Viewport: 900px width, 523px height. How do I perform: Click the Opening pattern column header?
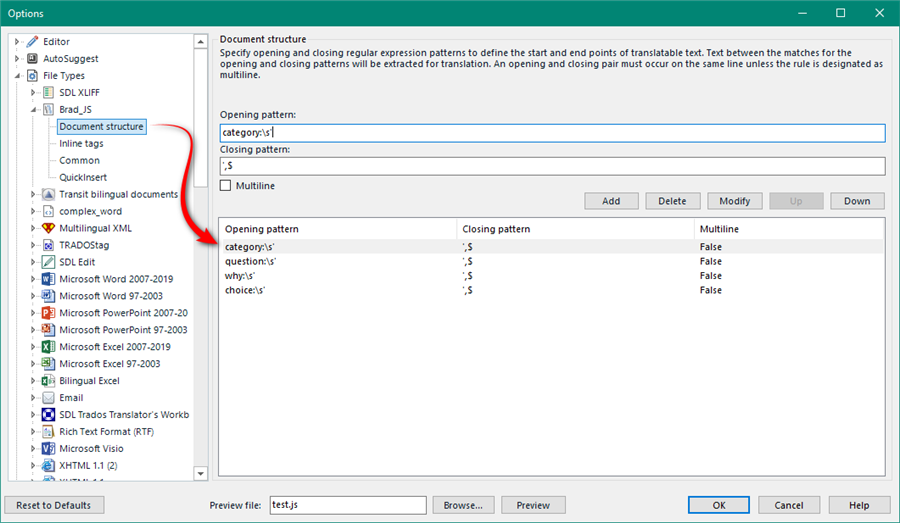338,229
